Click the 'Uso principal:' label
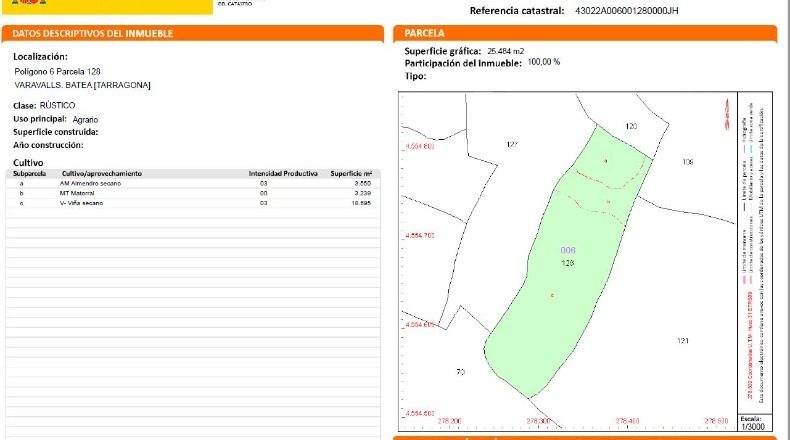The width and height of the screenshot is (790, 440). (40, 119)
